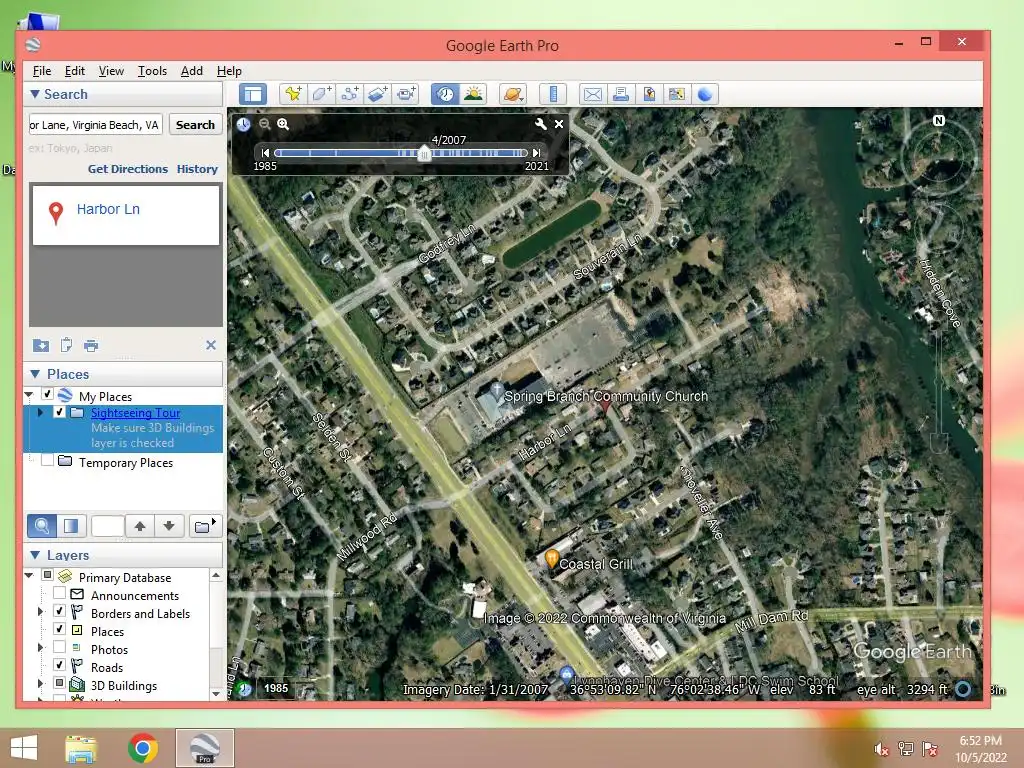Image resolution: width=1024 pixels, height=768 pixels.
Task: Expand the Photos layer node
Action: click(x=40, y=648)
